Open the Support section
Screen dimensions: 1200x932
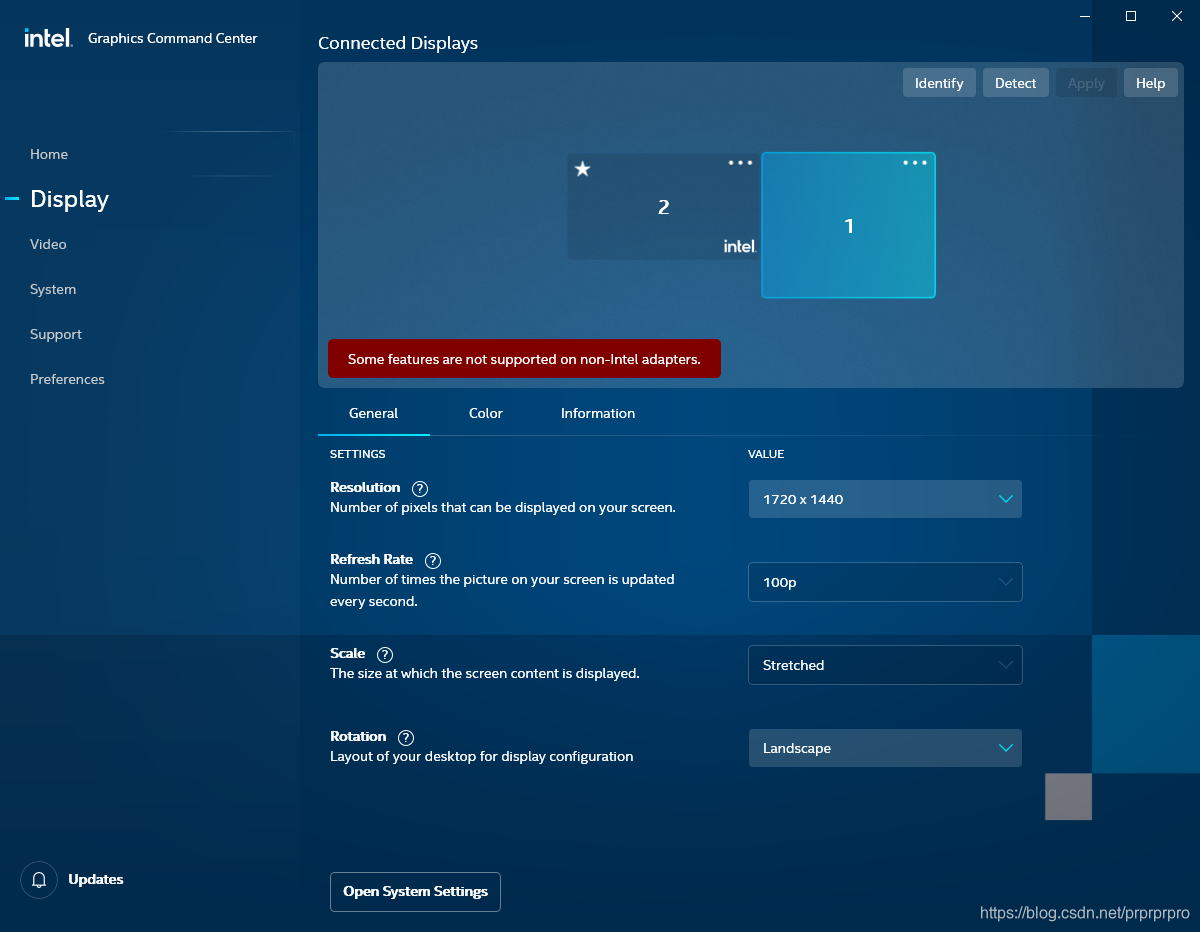pos(56,334)
